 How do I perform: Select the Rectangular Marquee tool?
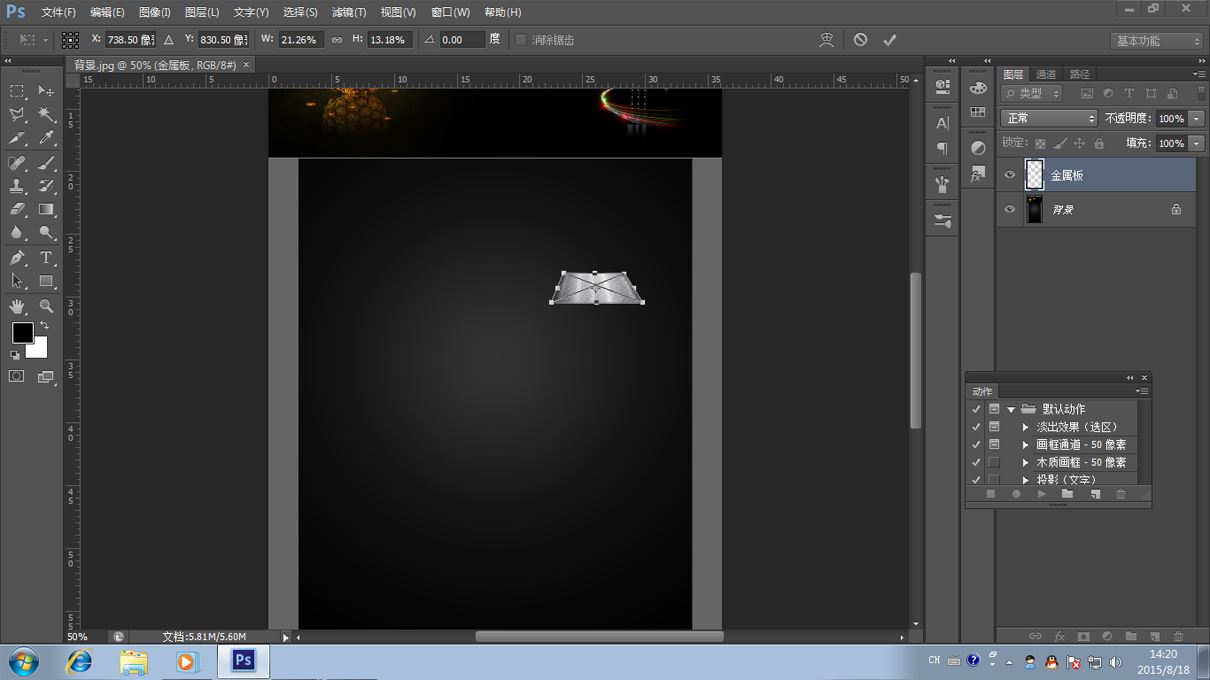coord(17,91)
